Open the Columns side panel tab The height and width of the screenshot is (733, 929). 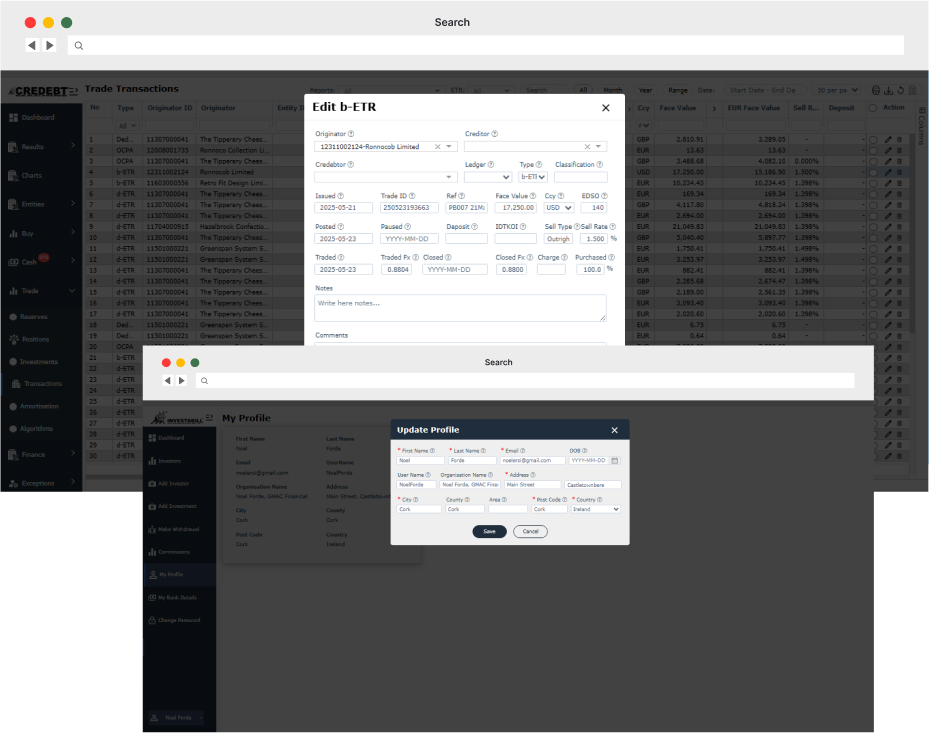(x=922, y=125)
